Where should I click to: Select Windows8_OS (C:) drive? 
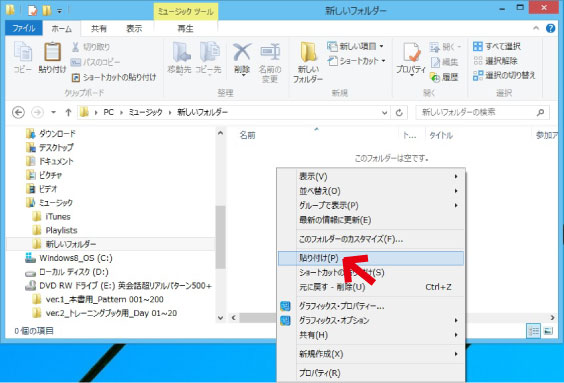pos(69,258)
